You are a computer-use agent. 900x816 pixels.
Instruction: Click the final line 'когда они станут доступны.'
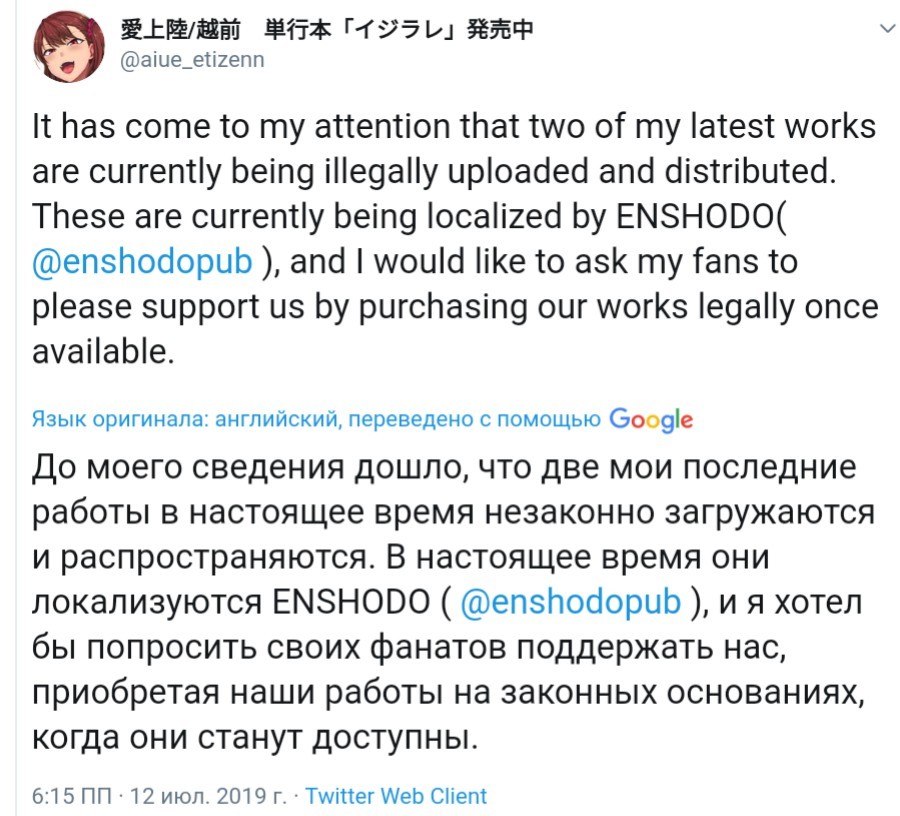(x=251, y=739)
